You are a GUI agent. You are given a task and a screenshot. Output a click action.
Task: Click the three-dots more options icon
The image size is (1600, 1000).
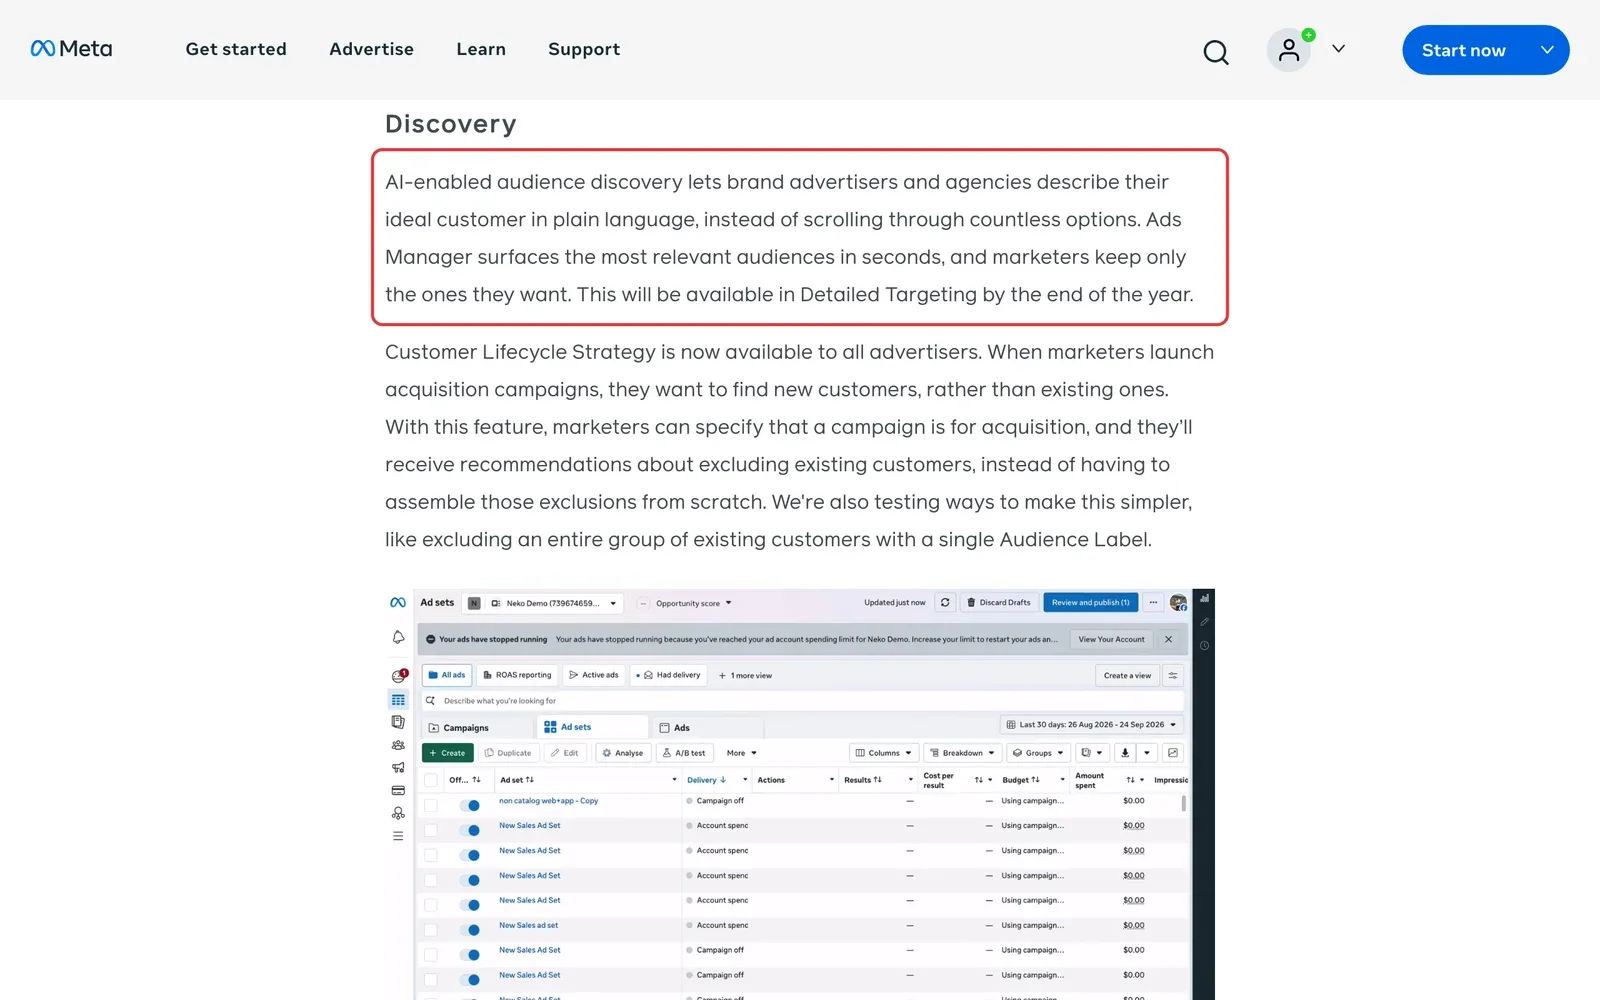1153,603
